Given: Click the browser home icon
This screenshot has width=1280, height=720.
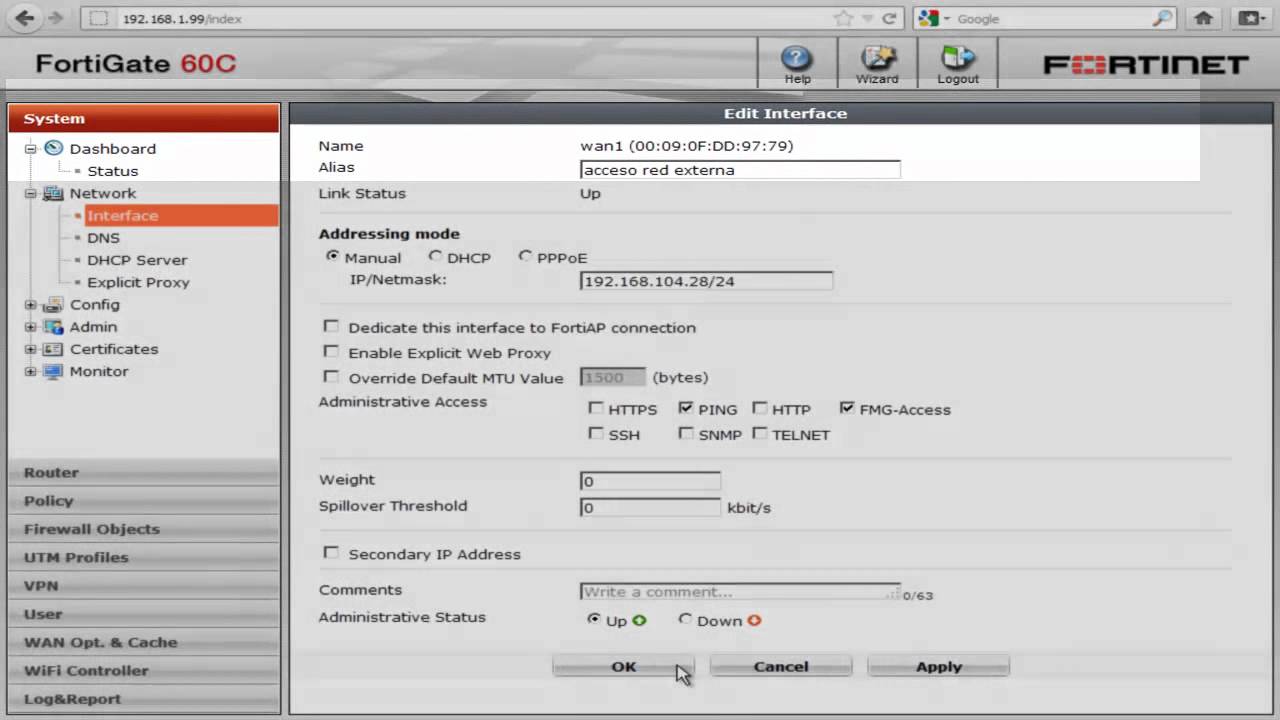Looking at the screenshot, I should click(x=1204, y=18).
